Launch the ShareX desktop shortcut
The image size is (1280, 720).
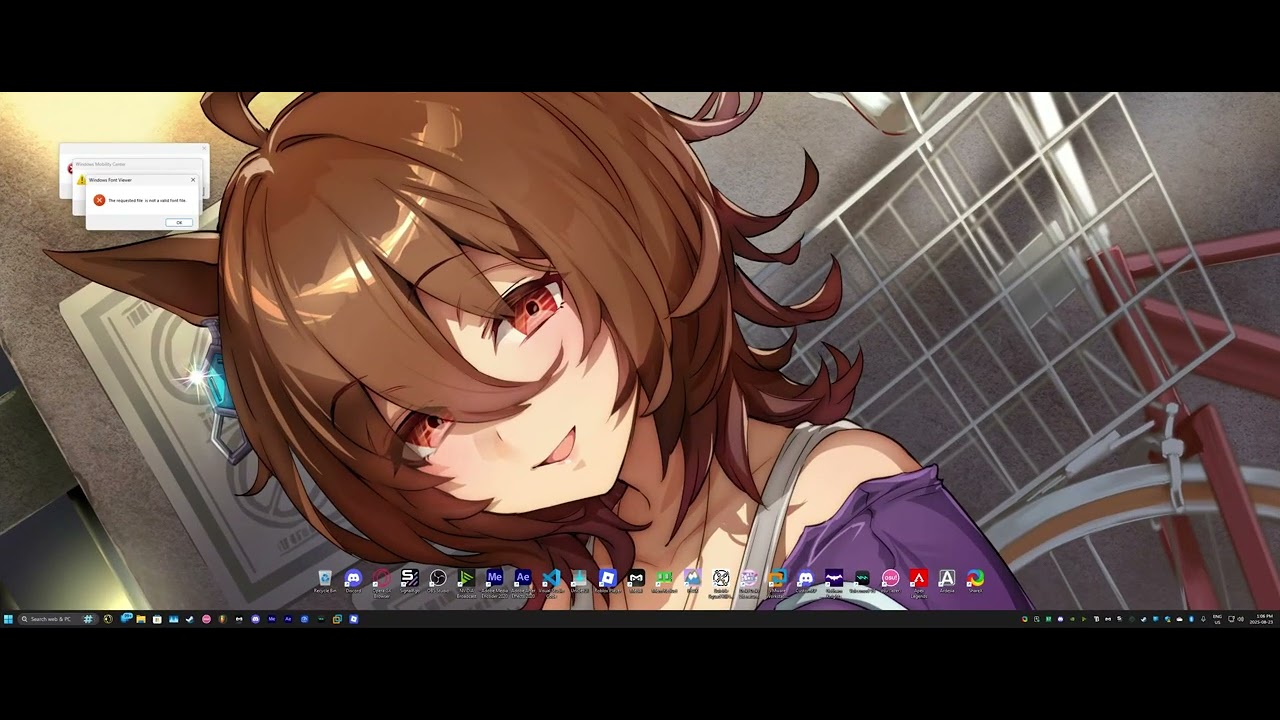point(975,581)
